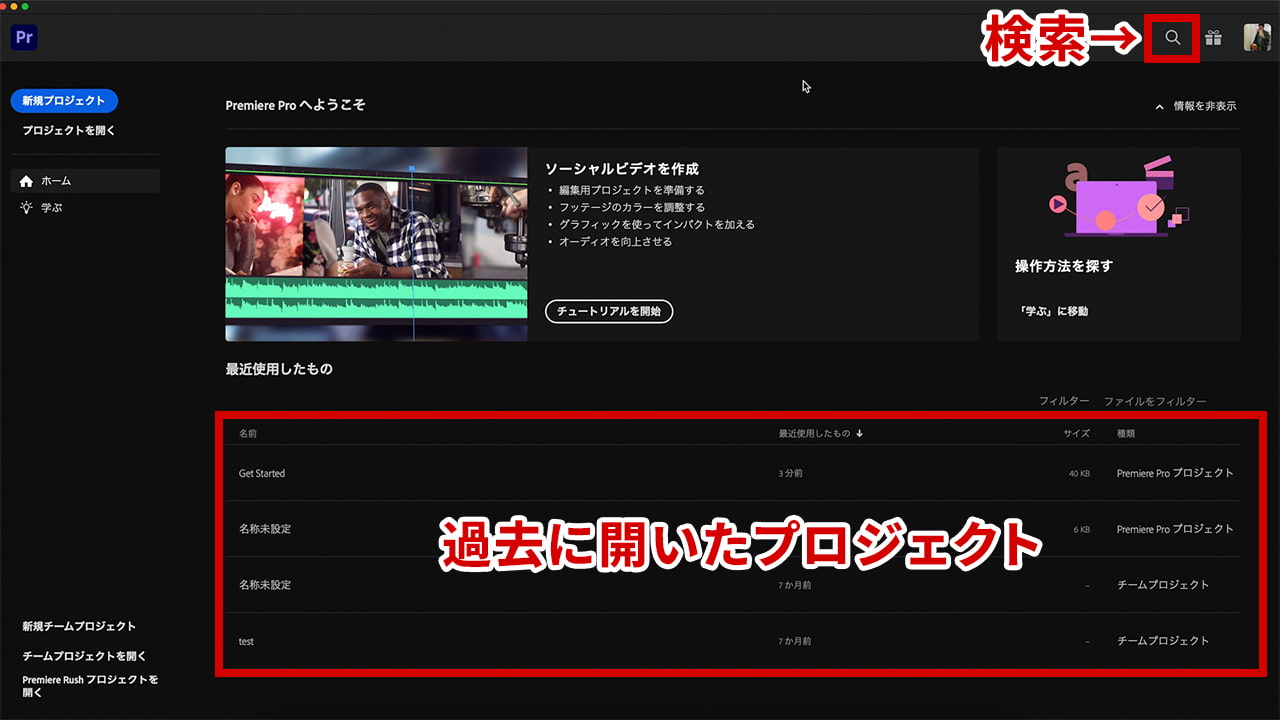
Task: Click チームプロジェクトを開く
Action: (x=85, y=656)
